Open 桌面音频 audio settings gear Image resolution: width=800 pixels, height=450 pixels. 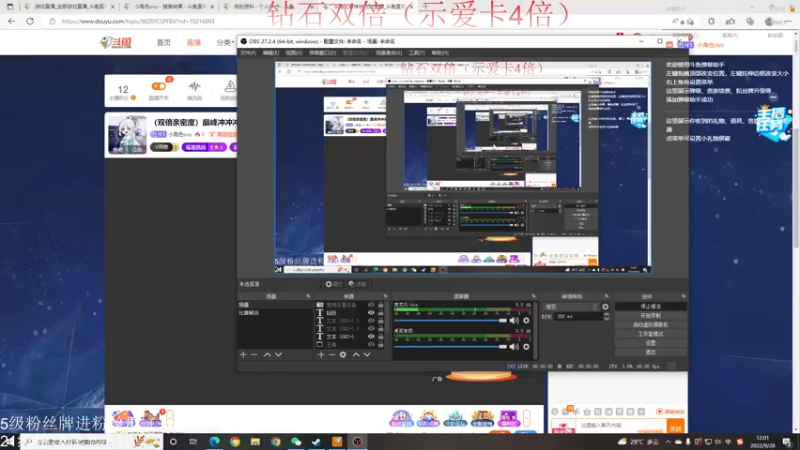coord(526,347)
